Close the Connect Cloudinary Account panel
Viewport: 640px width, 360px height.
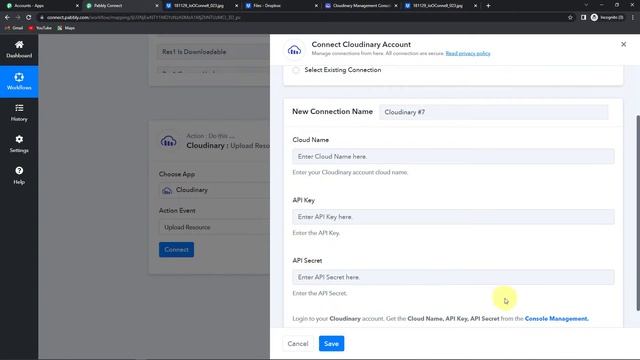[623, 44]
